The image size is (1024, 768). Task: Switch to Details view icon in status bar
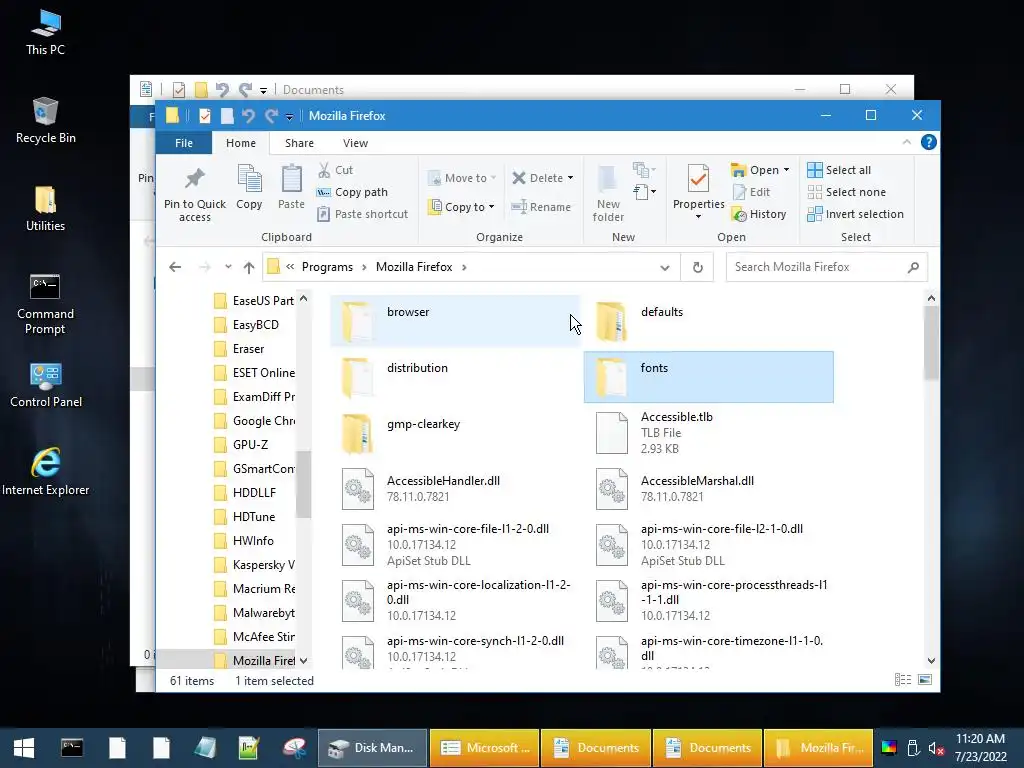coord(903,680)
